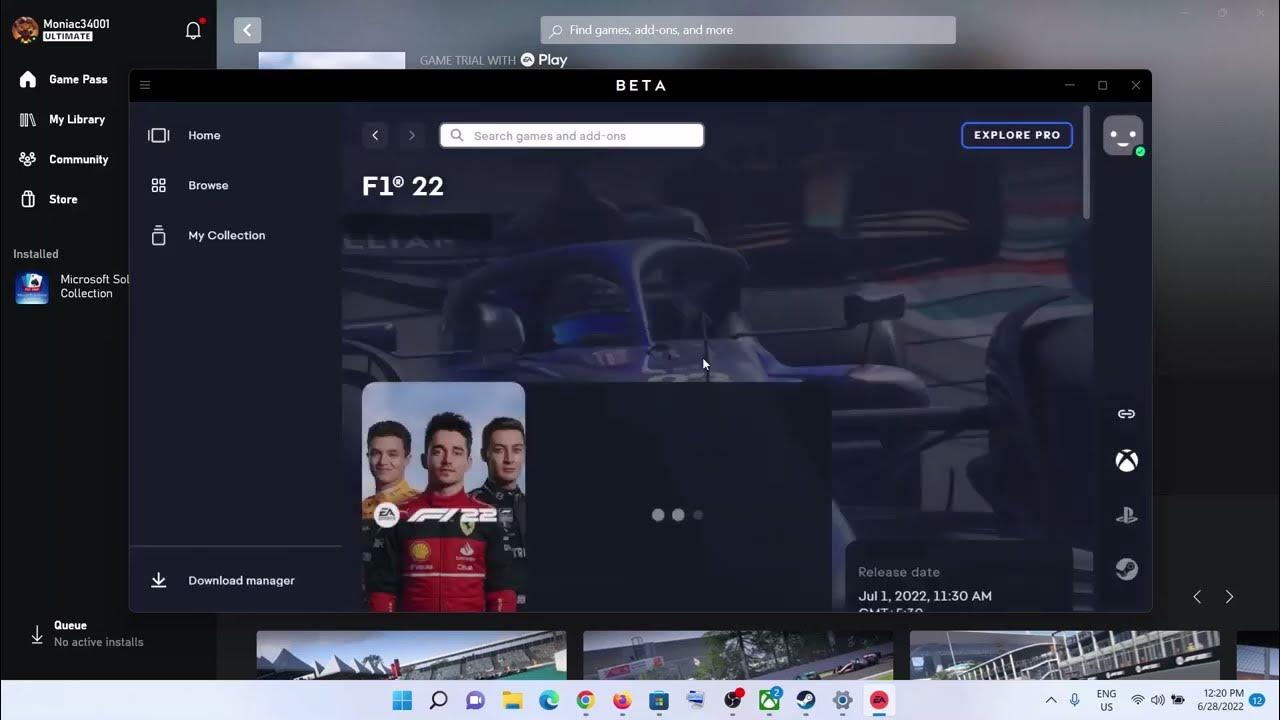Launch Microsoft Edge from taskbar

point(549,700)
